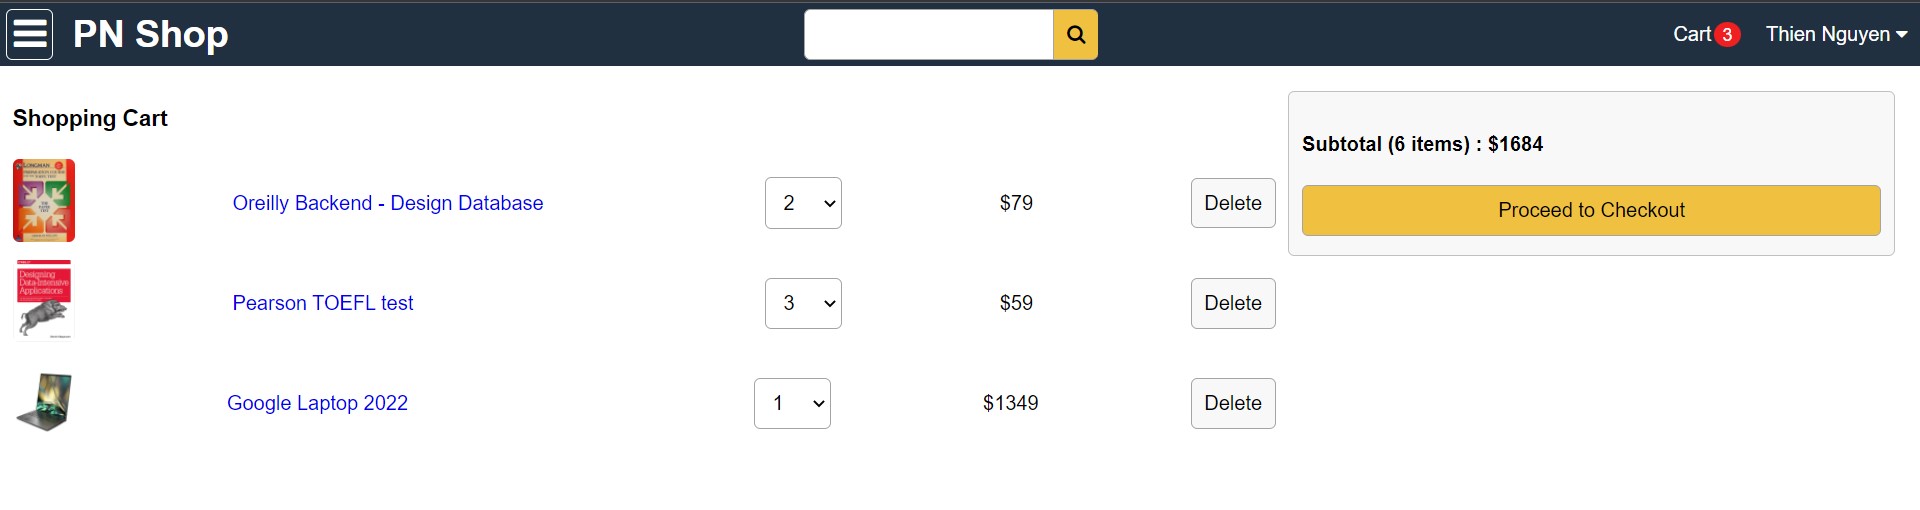The height and width of the screenshot is (510, 1920).
Task: Click the yellow search magnifier icon
Action: pos(1076,35)
